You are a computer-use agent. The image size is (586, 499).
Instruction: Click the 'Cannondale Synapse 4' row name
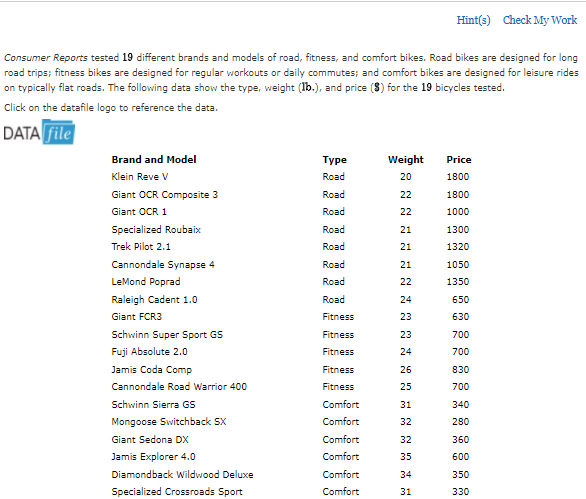coord(163,265)
